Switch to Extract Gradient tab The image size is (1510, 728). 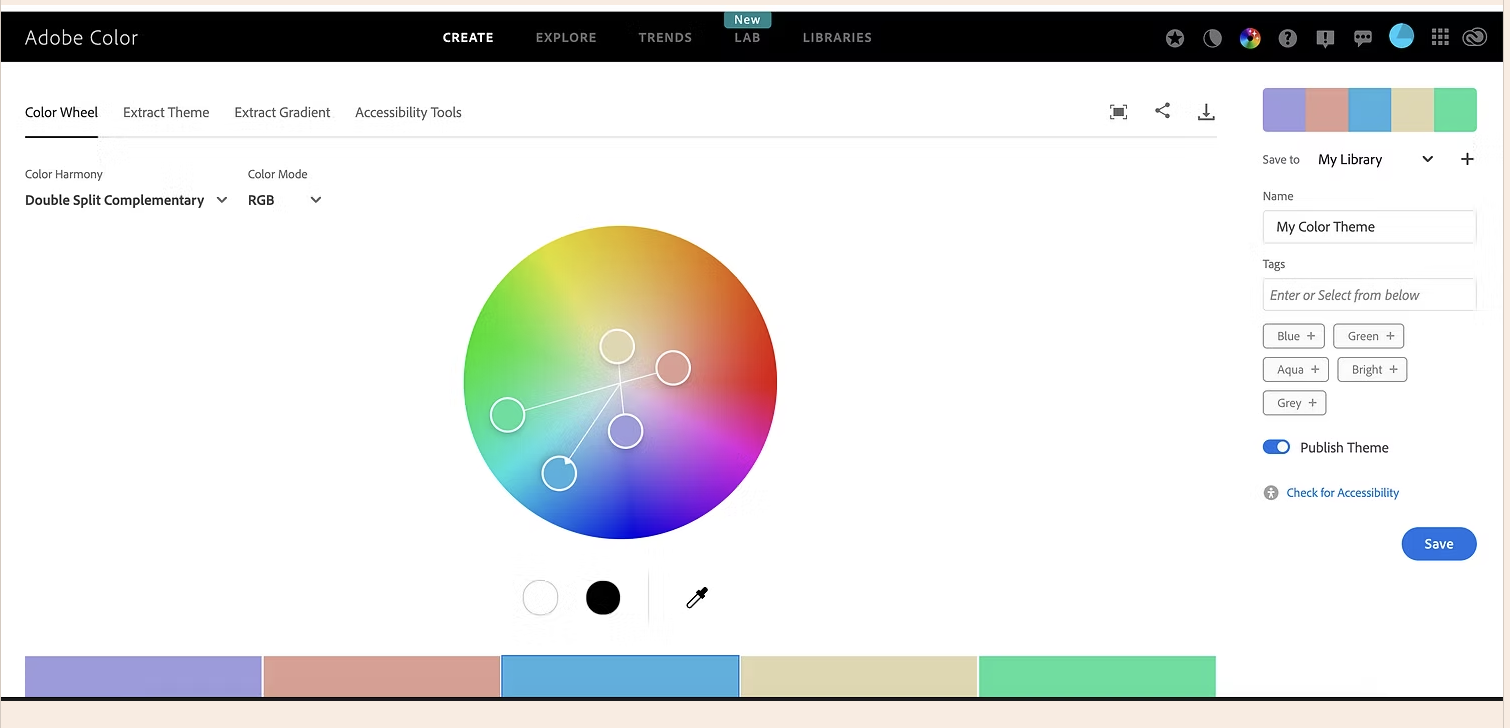pos(282,112)
